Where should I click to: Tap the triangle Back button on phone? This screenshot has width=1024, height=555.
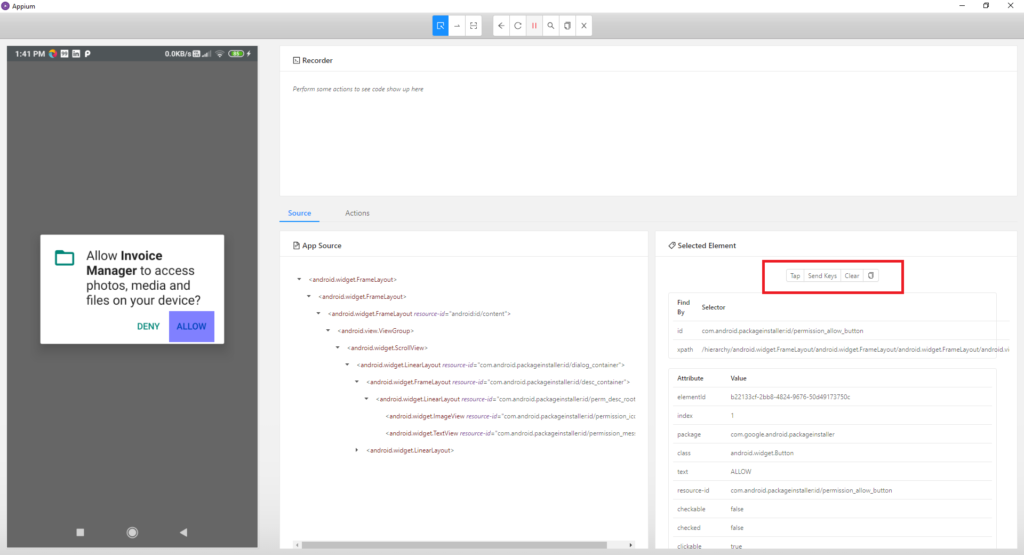tap(184, 532)
